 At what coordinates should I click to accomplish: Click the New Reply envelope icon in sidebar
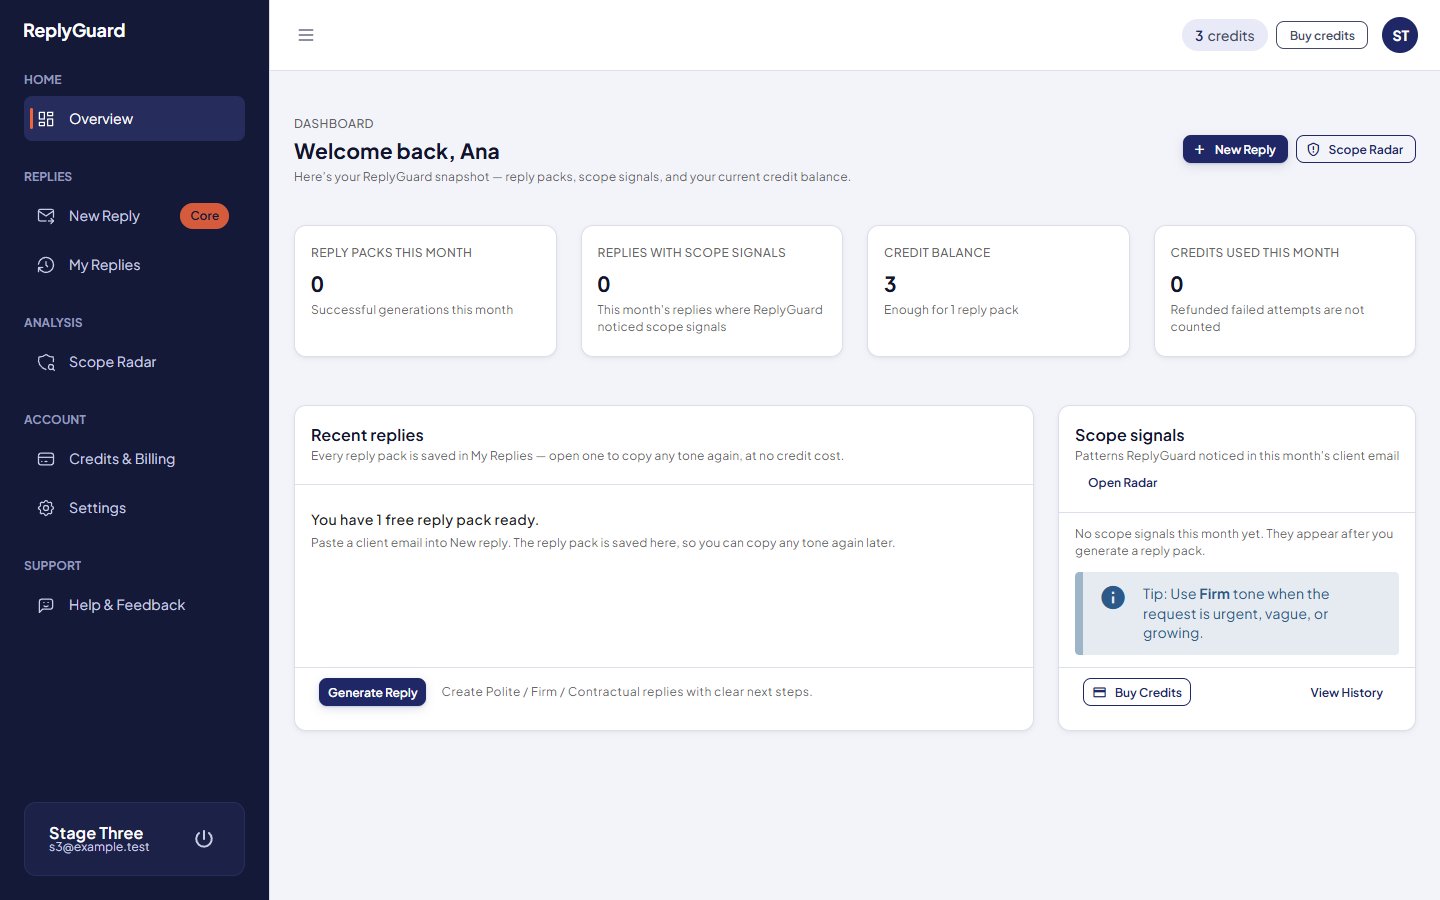point(46,216)
